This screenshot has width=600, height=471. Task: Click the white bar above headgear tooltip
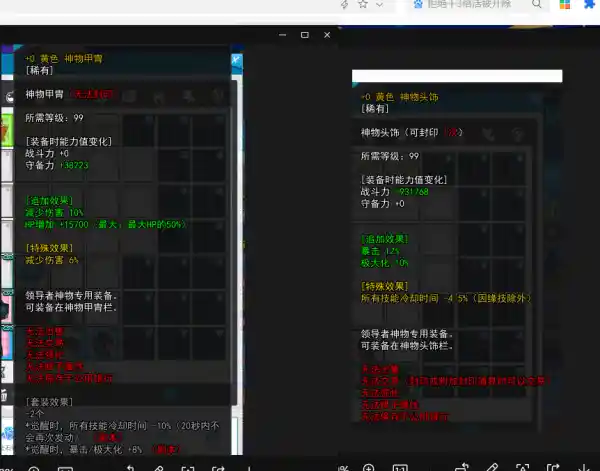coord(457,76)
